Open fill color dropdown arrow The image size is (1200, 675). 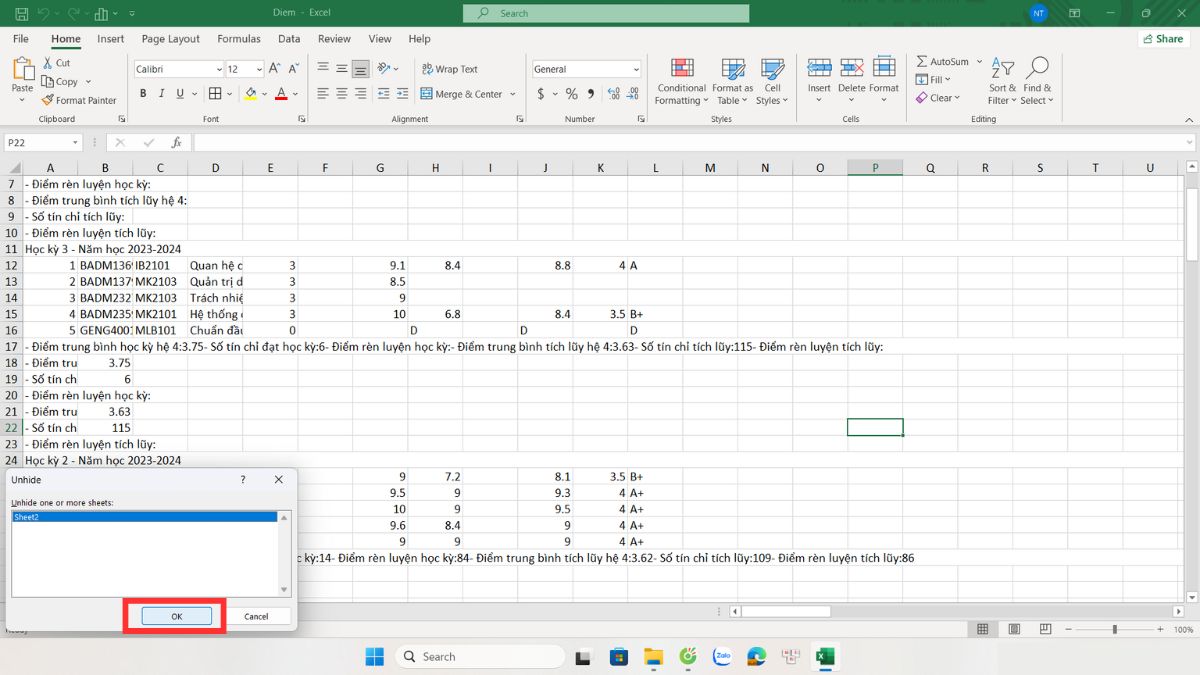coord(264,94)
